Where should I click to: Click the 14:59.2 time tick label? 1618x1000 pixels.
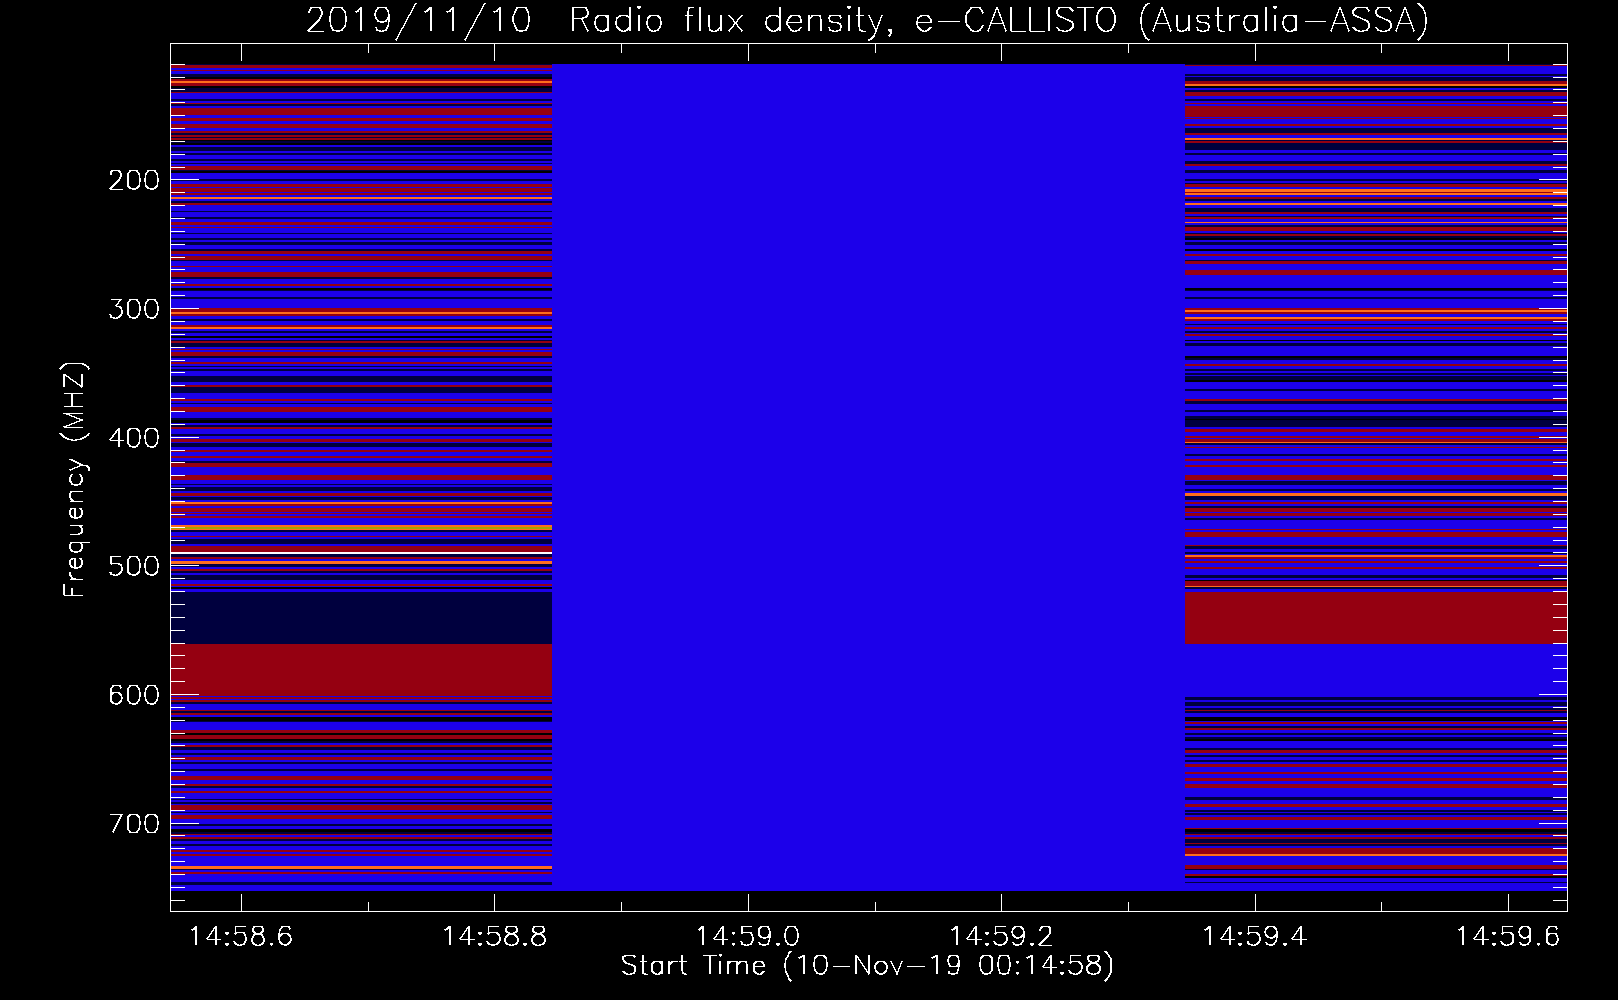pos(1000,936)
